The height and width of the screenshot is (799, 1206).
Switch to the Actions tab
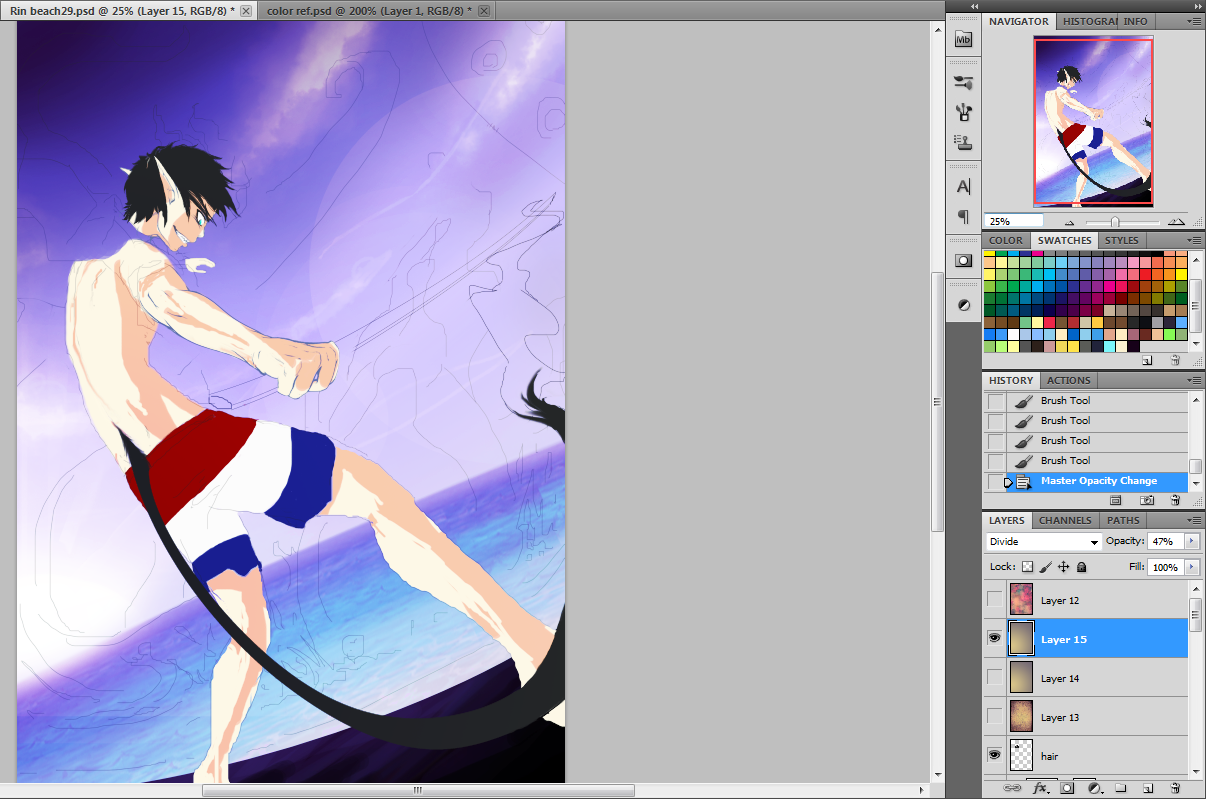[1068, 380]
